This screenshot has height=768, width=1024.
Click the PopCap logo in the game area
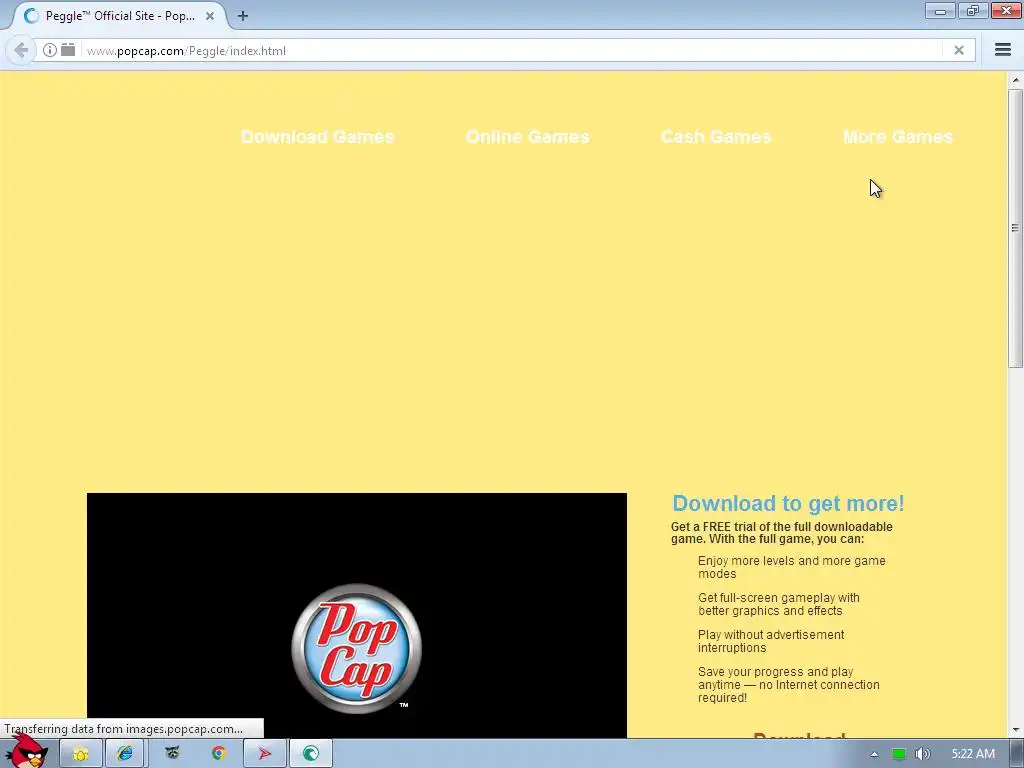point(356,648)
